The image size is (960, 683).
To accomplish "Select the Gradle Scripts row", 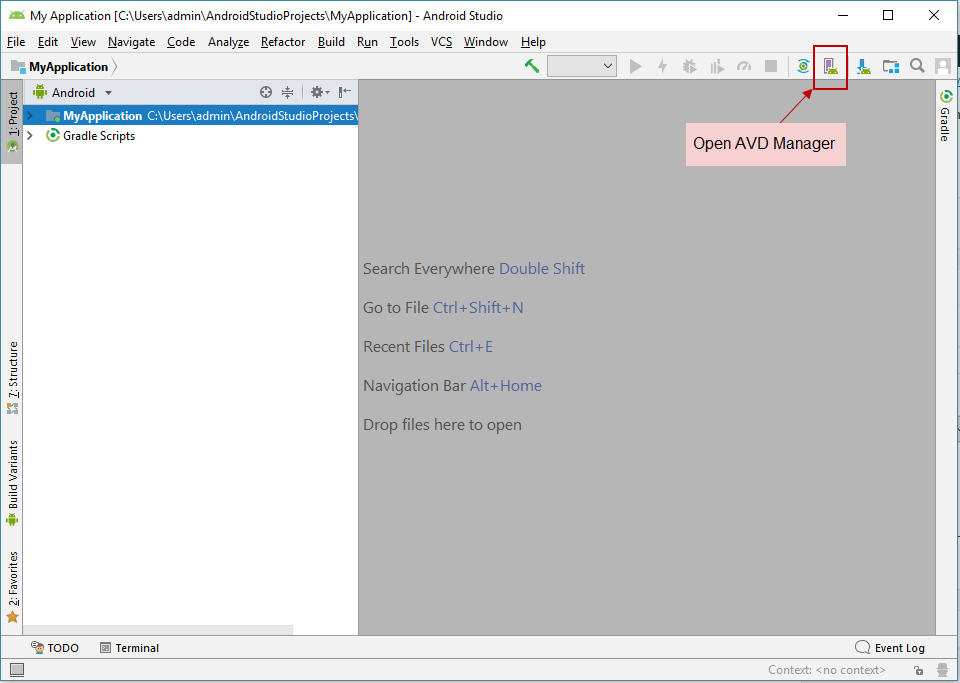I will point(190,135).
